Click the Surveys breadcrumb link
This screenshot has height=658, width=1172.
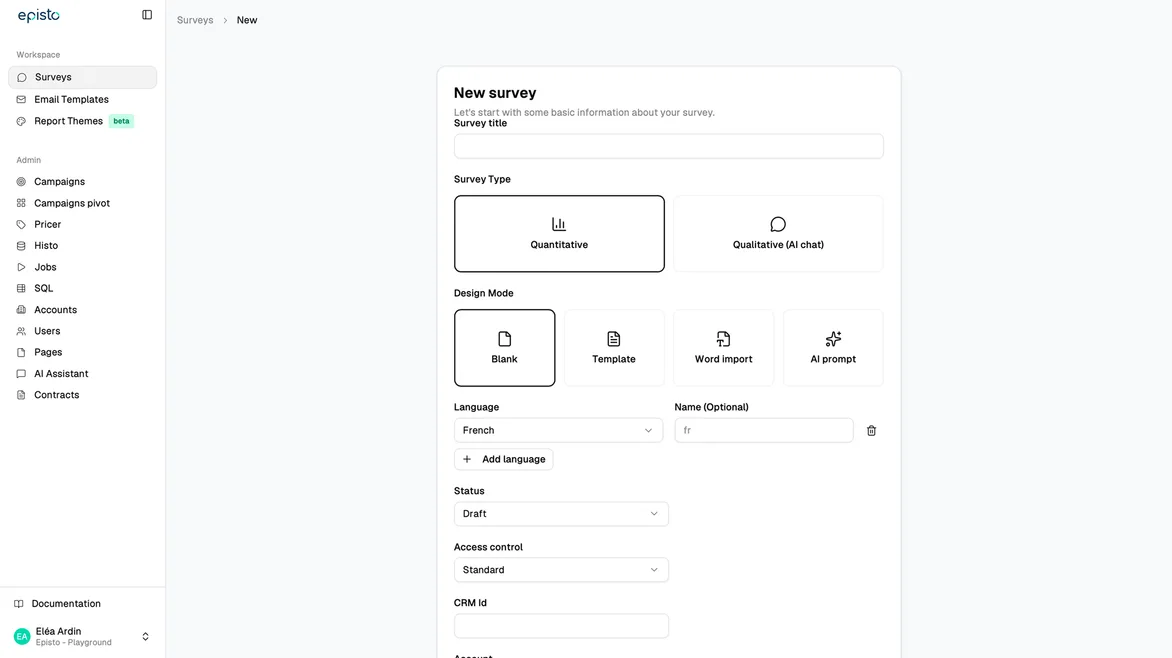[x=195, y=20]
